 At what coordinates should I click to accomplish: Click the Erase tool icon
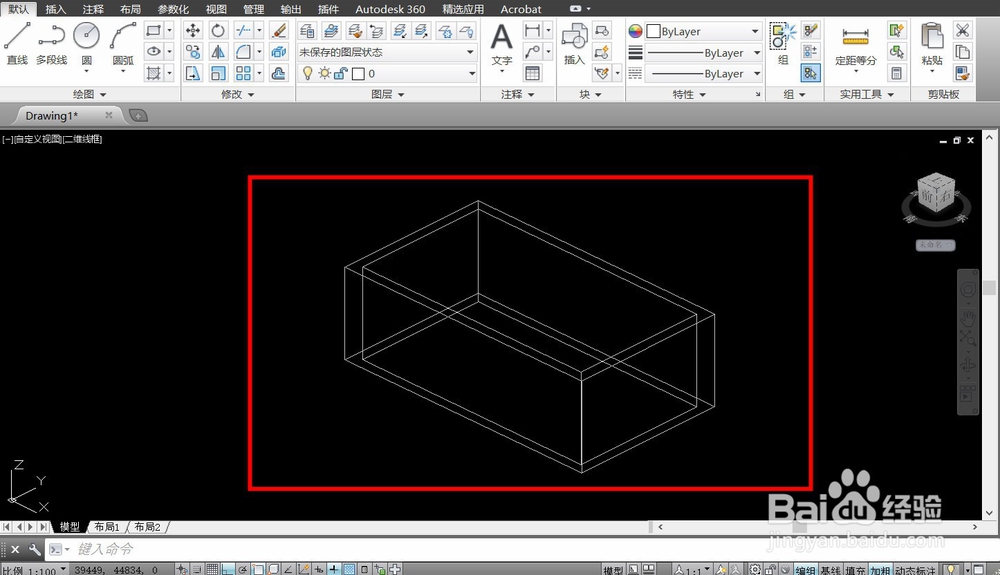pyautogui.click(x=279, y=31)
